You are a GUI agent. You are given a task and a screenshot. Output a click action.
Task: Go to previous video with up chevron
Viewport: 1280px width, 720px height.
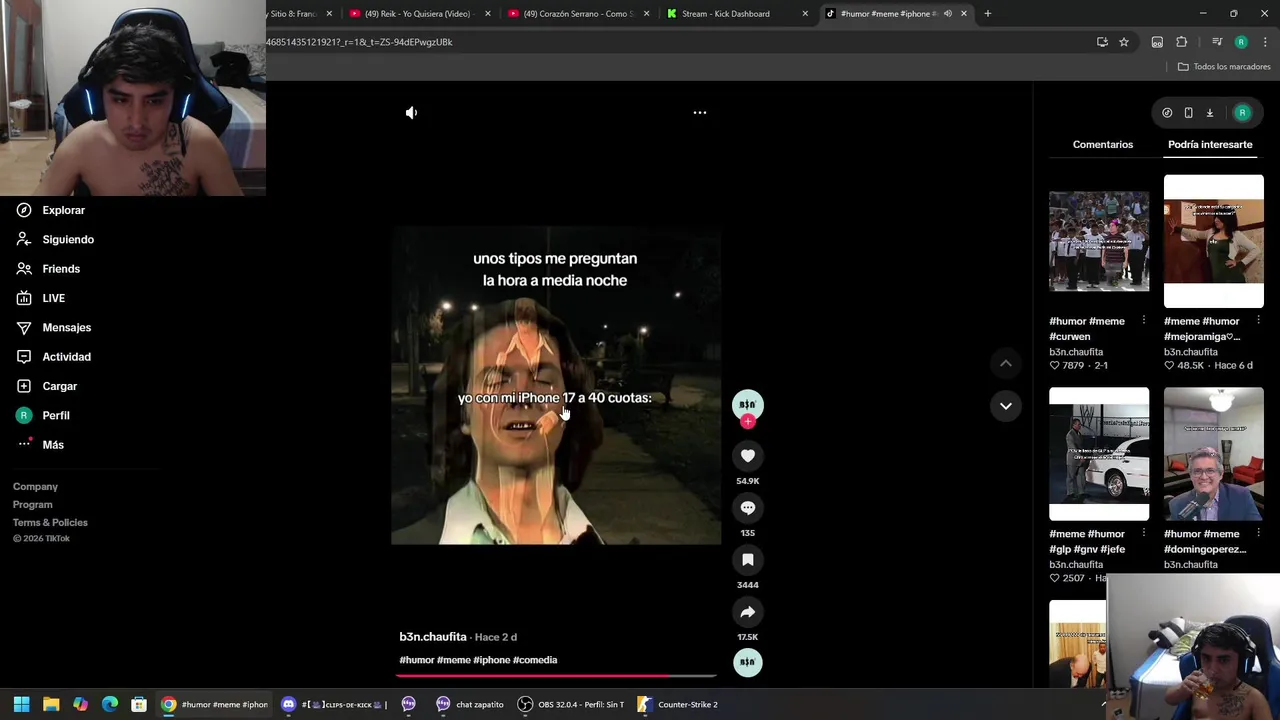pyautogui.click(x=1006, y=364)
